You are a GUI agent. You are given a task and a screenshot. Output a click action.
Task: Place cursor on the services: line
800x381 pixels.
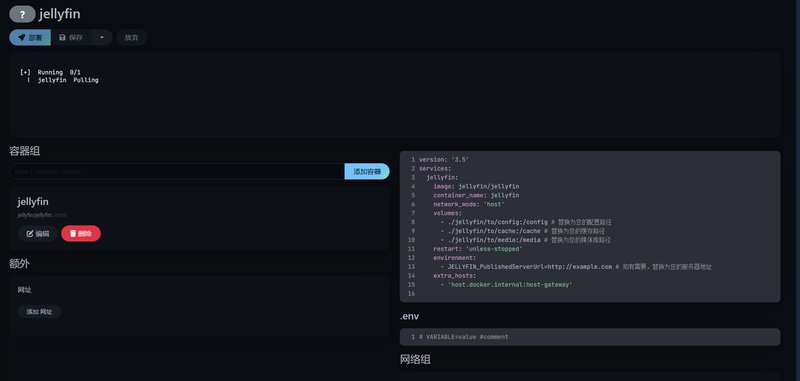tap(435, 168)
